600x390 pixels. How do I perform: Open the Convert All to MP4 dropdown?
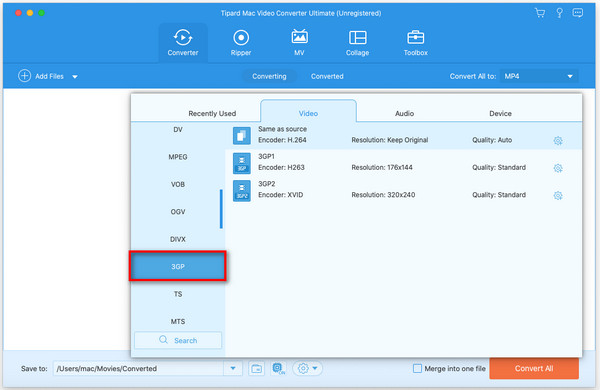coord(539,76)
